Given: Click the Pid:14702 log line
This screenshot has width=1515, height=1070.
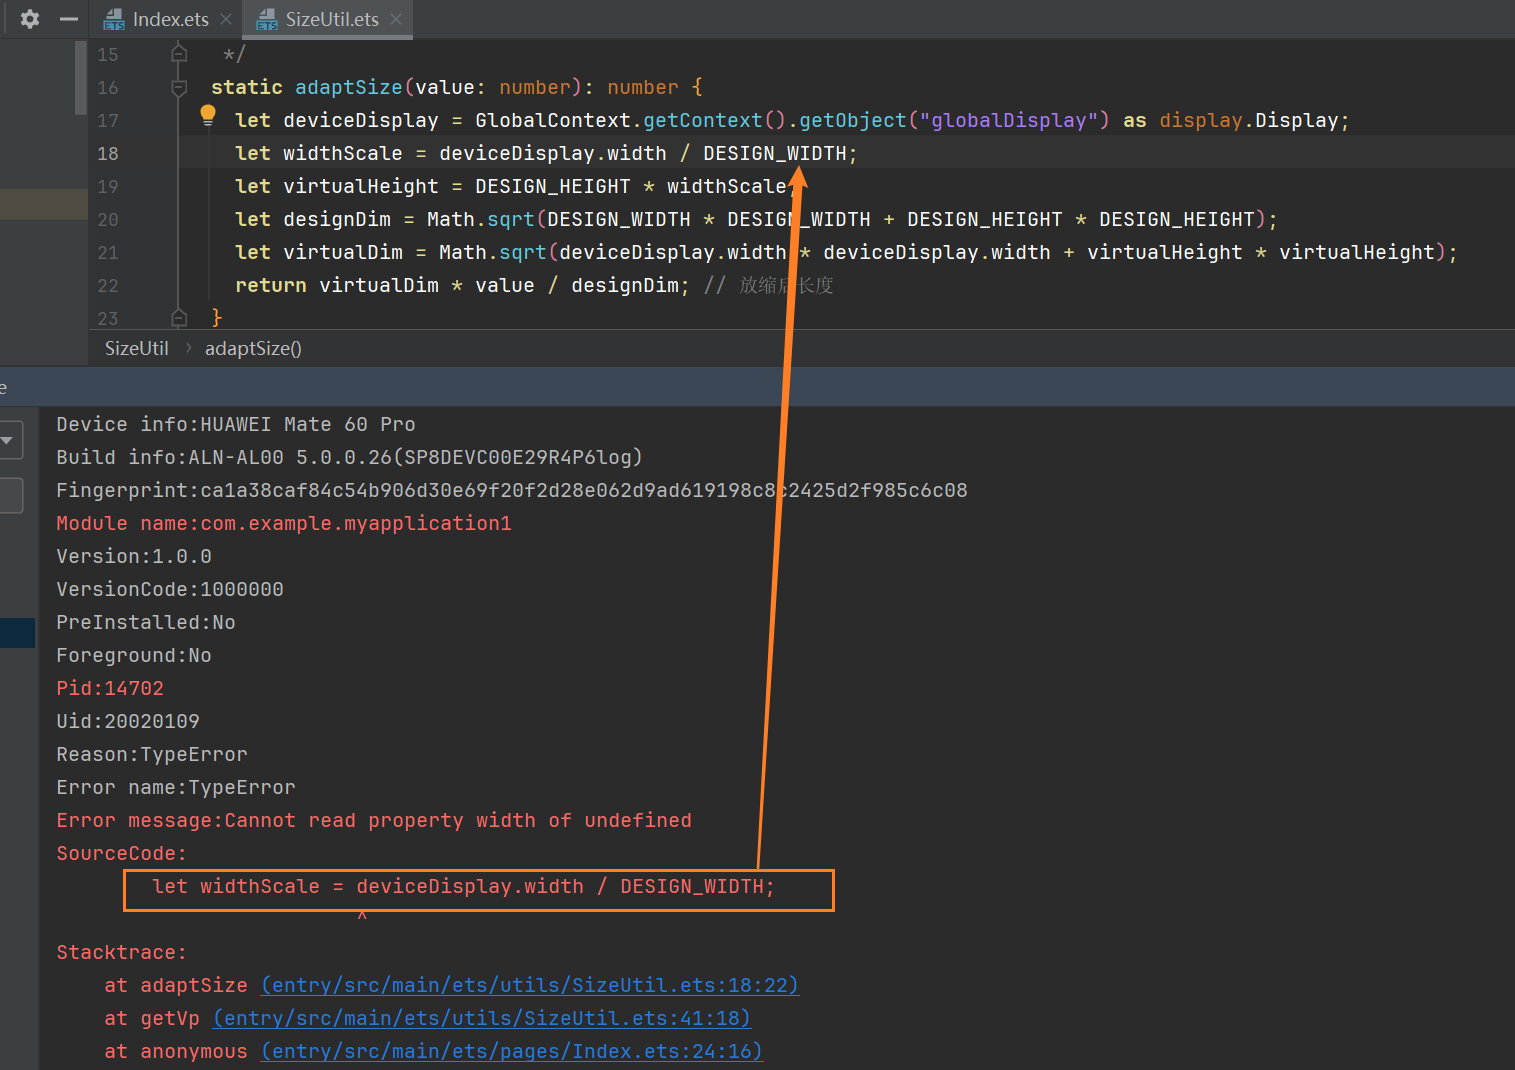Looking at the screenshot, I should point(110,688).
